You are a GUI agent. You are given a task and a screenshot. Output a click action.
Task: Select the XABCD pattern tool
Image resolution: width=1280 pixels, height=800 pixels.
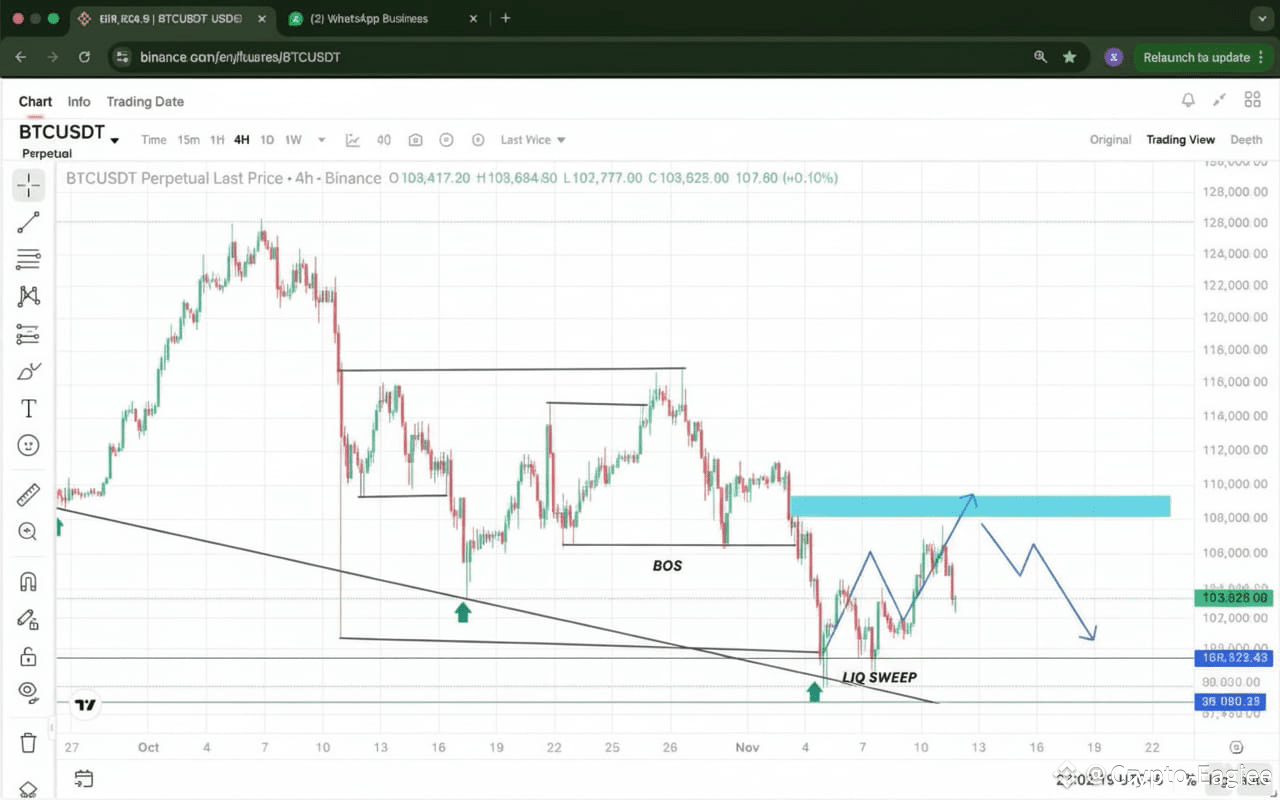[x=28, y=296]
